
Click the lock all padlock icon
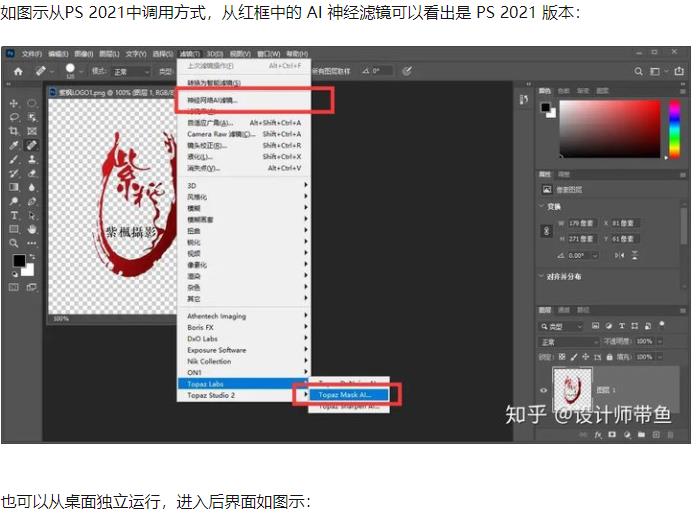[x=609, y=357]
